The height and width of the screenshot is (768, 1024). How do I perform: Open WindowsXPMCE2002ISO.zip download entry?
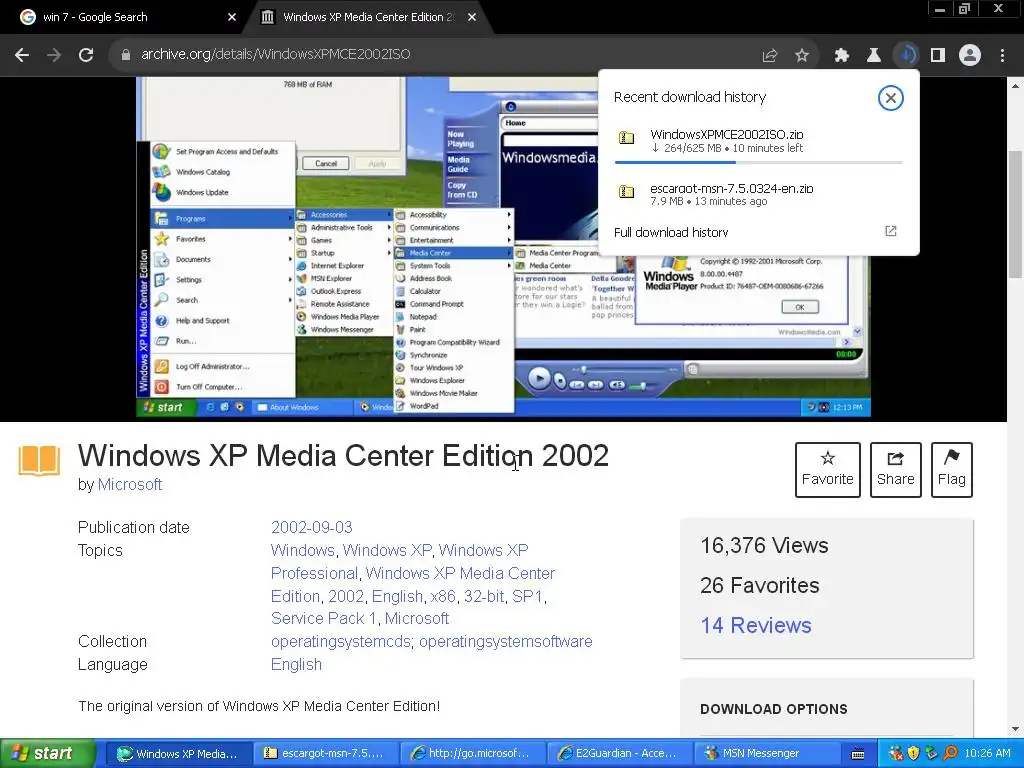[758, 140]
